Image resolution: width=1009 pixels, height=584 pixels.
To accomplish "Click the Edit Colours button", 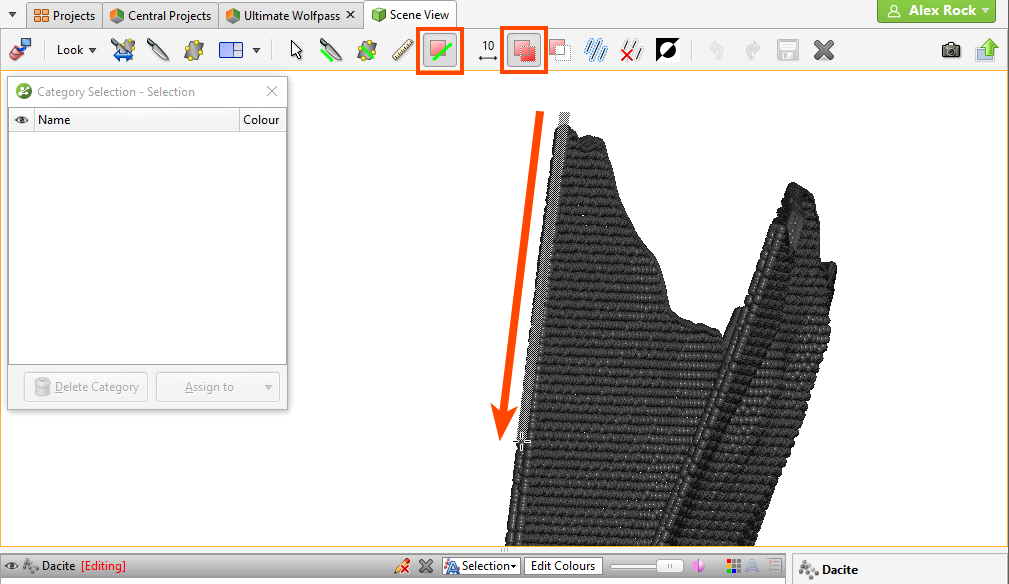I will [562, 566].
